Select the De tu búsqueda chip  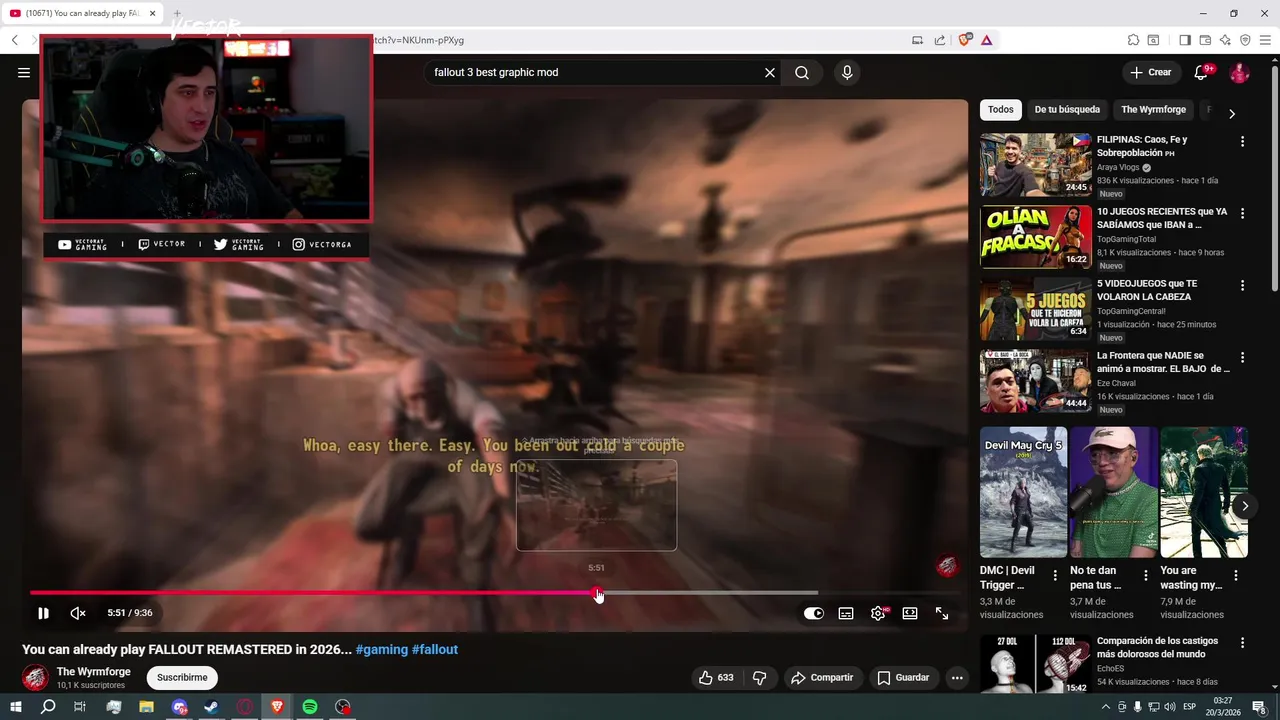click(1067, 109)
